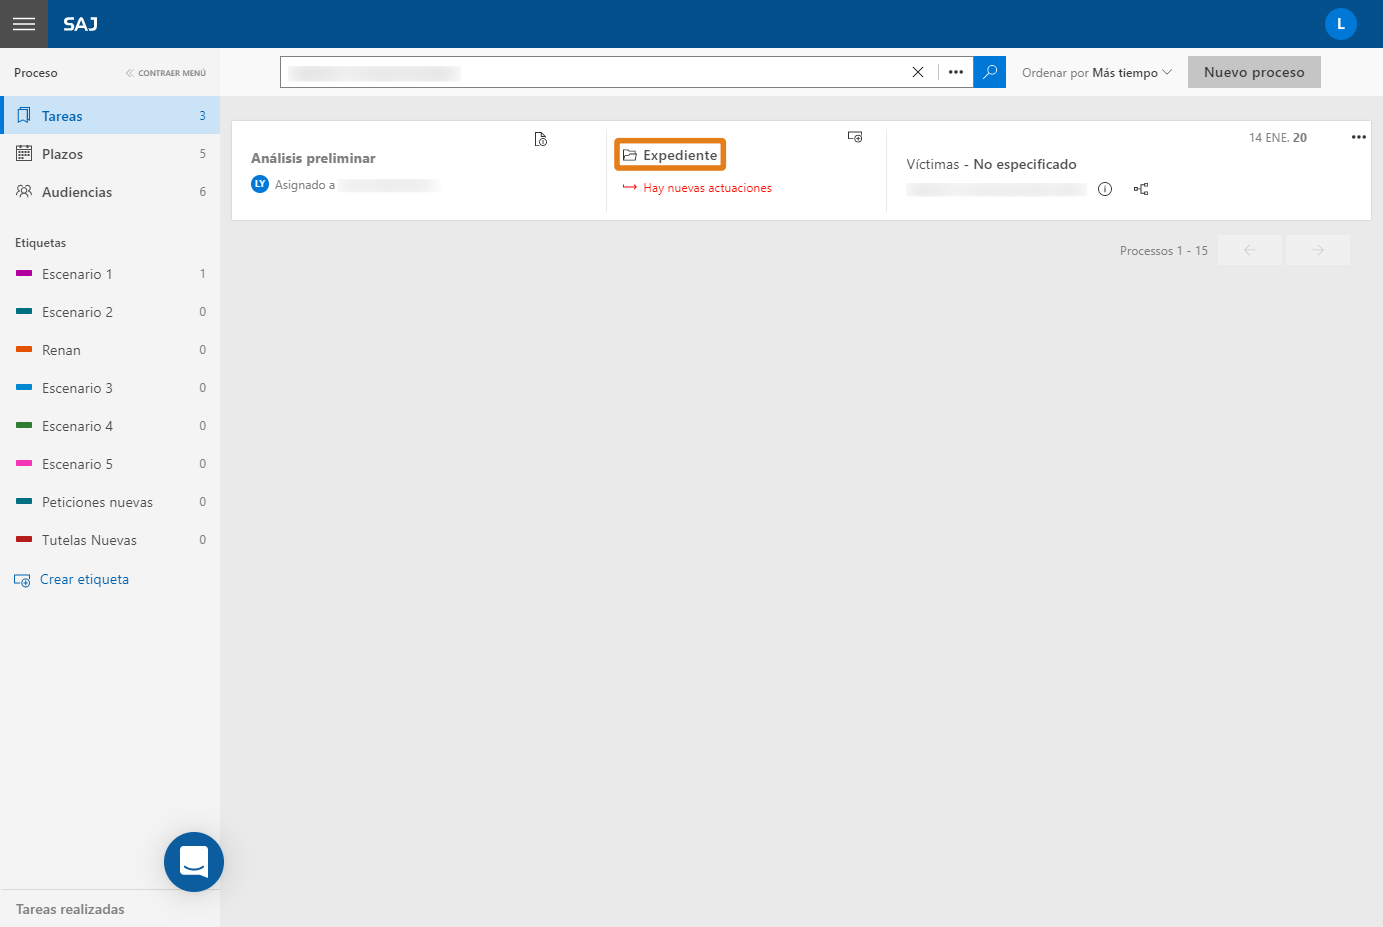Open the Plazos section

[110, 154]
